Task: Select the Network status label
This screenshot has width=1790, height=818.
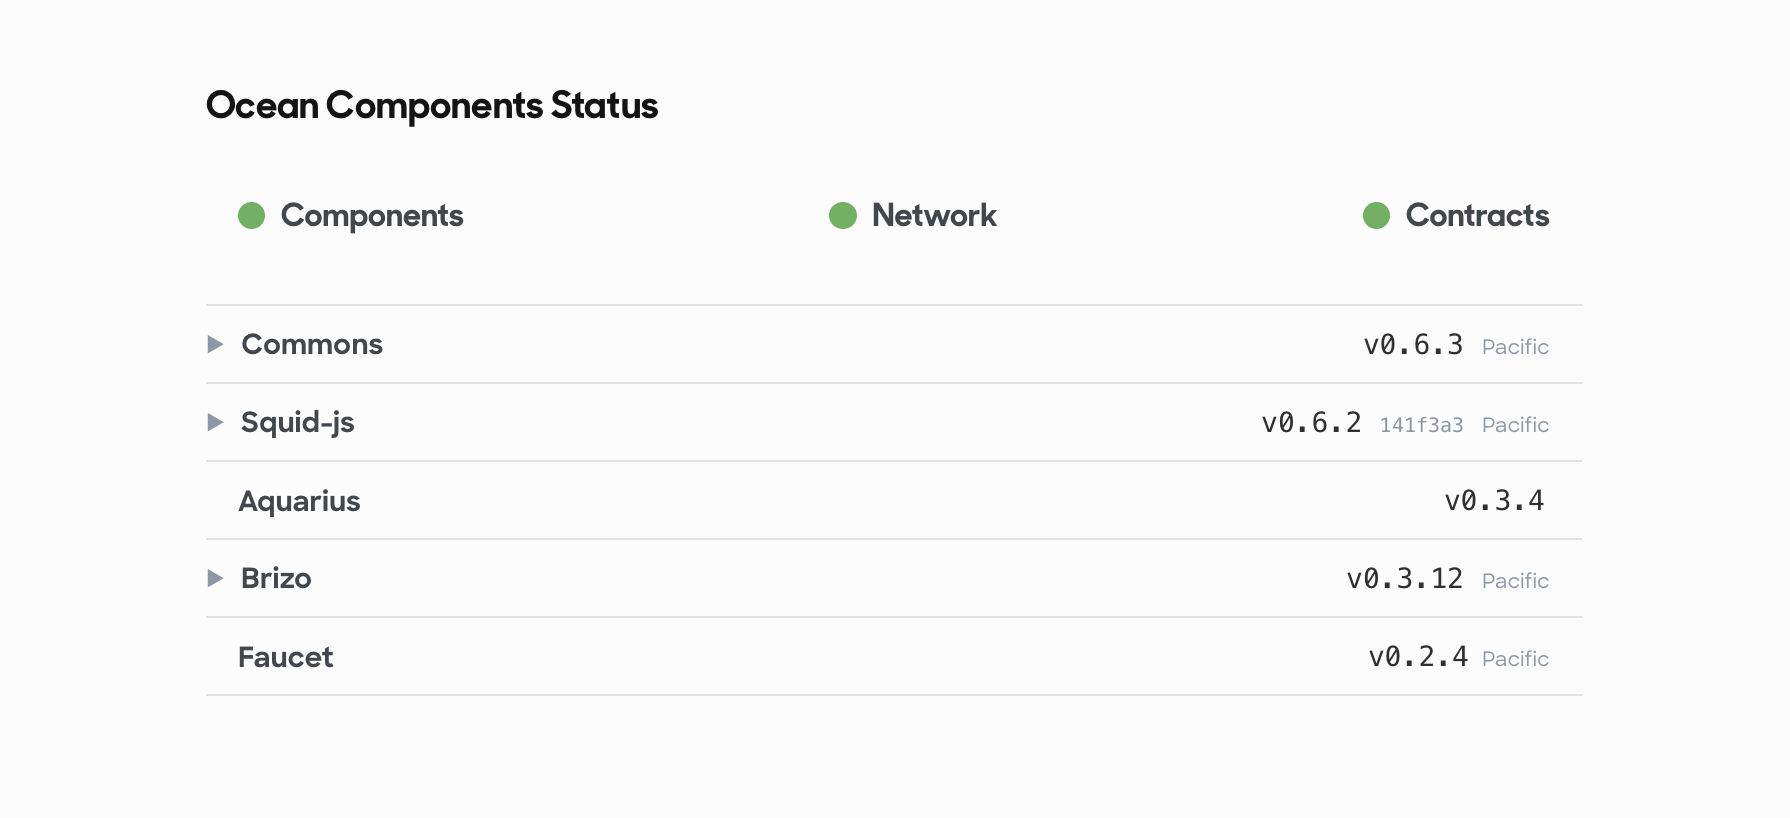Action: point(934,215)
